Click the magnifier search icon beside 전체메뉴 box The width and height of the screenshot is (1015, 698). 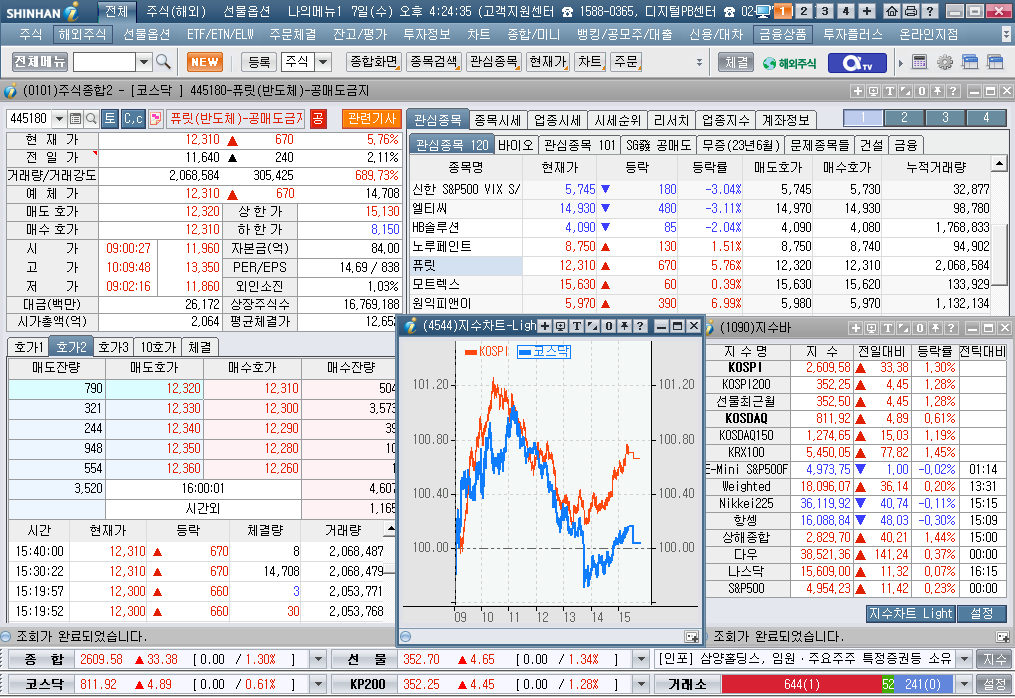163,62
